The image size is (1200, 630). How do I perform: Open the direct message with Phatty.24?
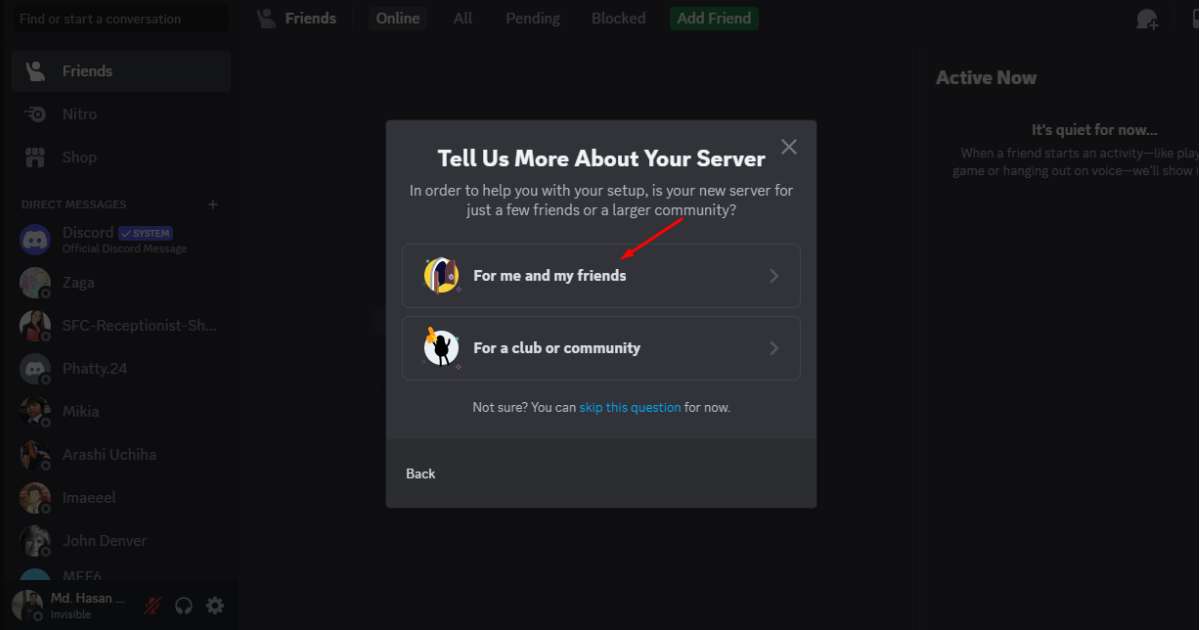pos(121,369)
